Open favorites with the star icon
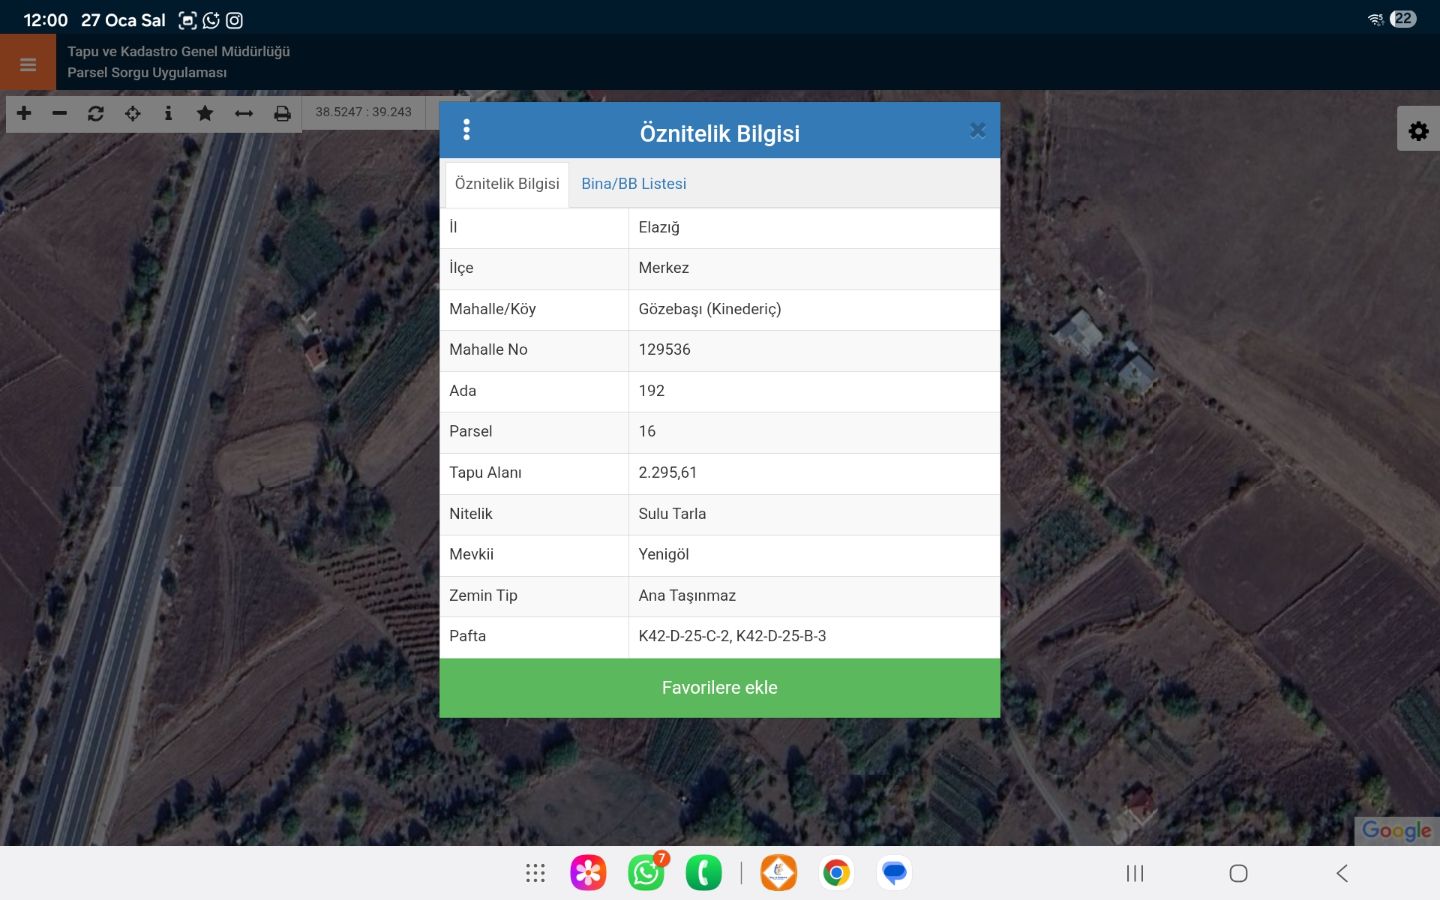This screenshot has height=900, width=1440. tap(205, 113)
